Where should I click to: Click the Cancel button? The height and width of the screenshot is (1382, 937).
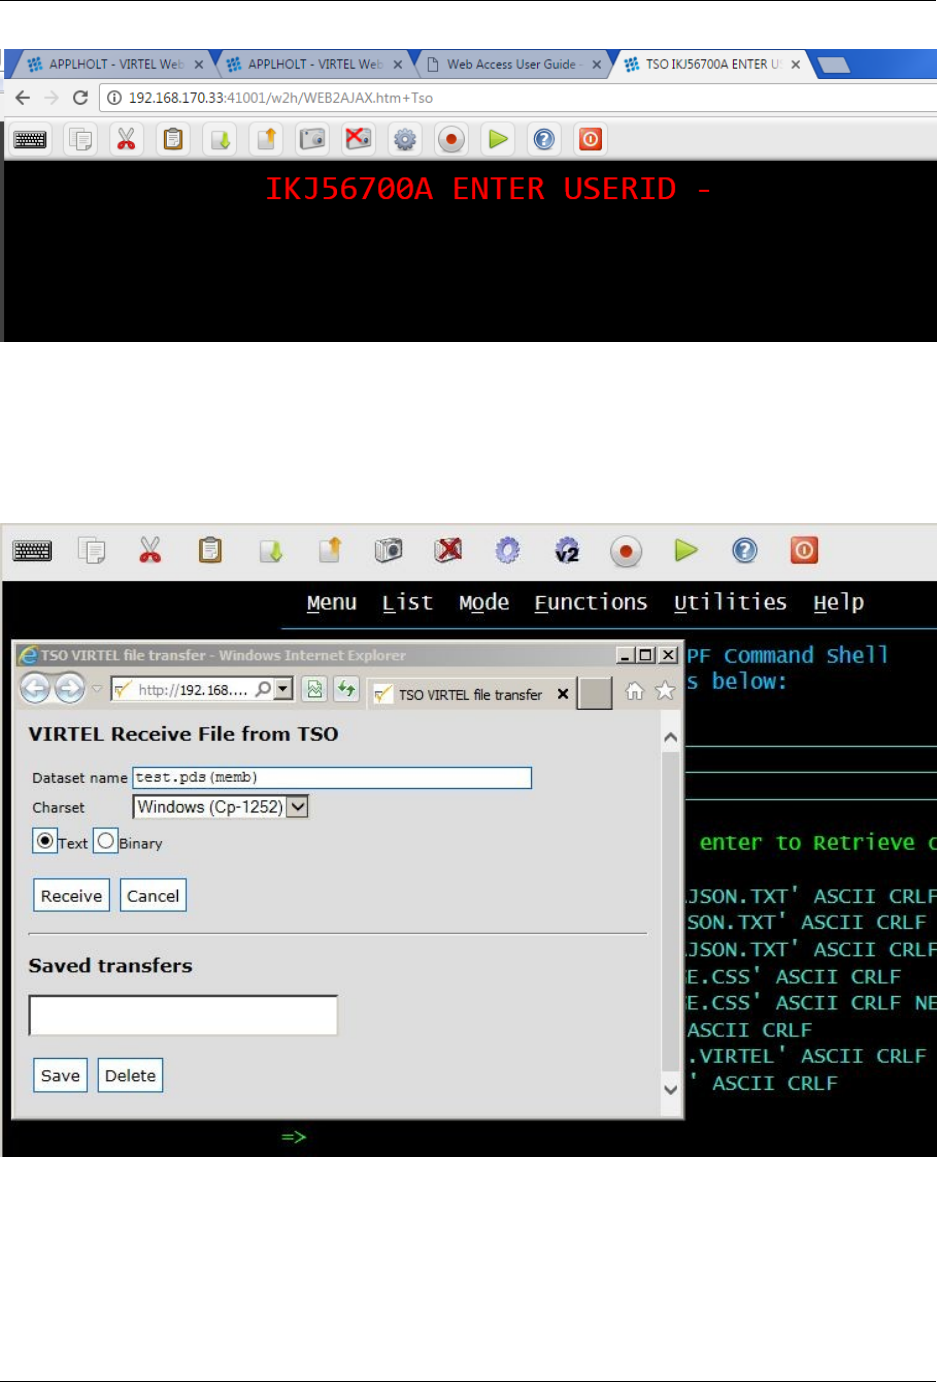tap(153, 896)
